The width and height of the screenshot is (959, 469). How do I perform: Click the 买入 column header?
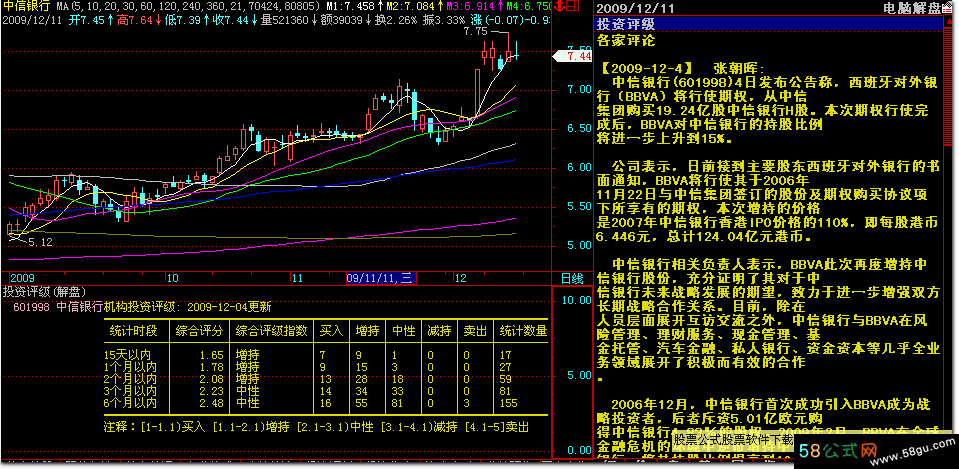(331, 331)
